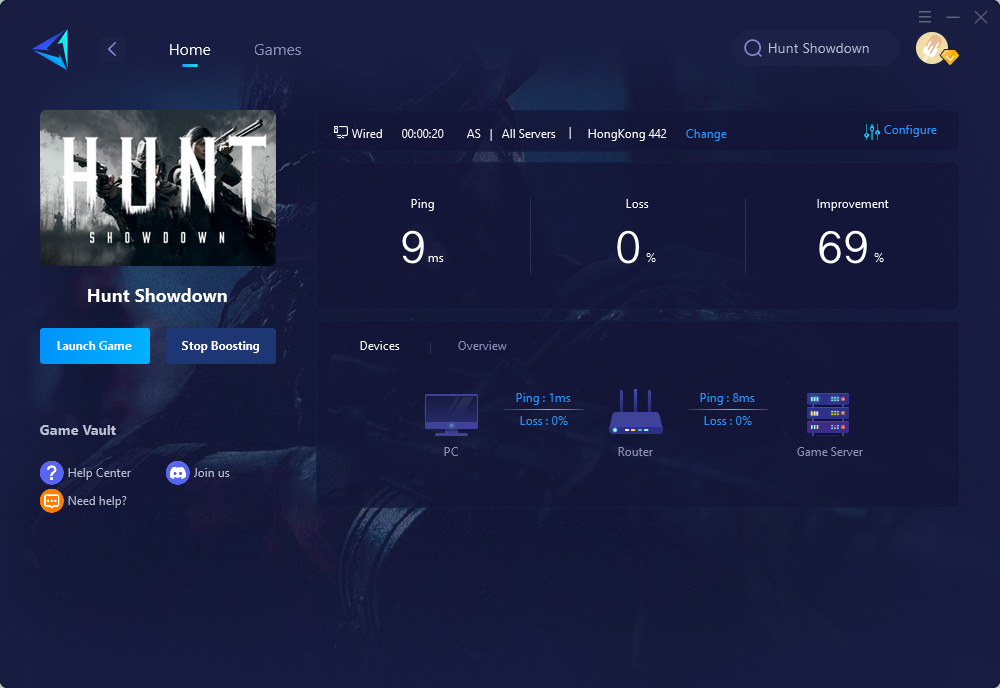The height and width of the screenshot is (688, 1000).
Task: Click the 69 % Improvement value
Action: tap(851, 248)
